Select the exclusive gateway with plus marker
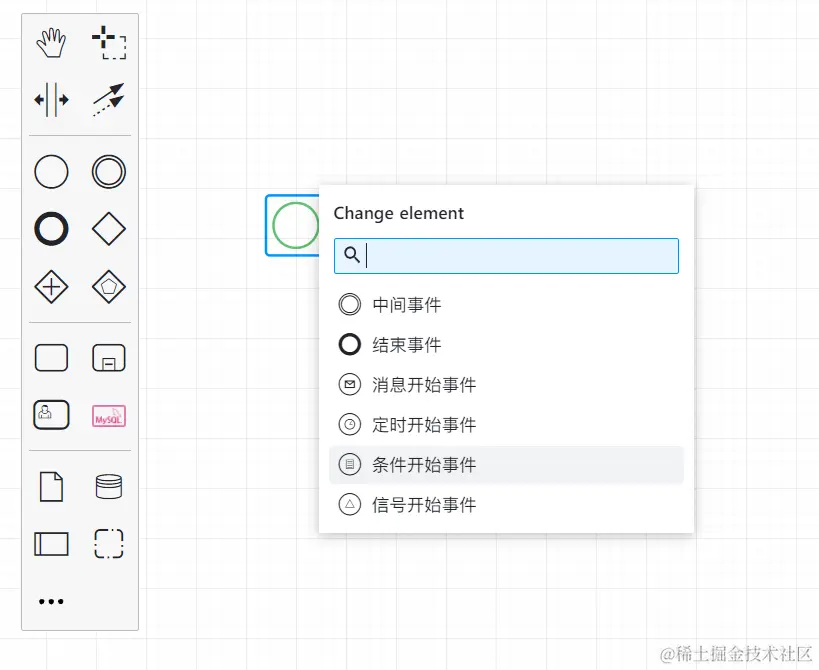 pyautogui.click(x=51, y=287)
